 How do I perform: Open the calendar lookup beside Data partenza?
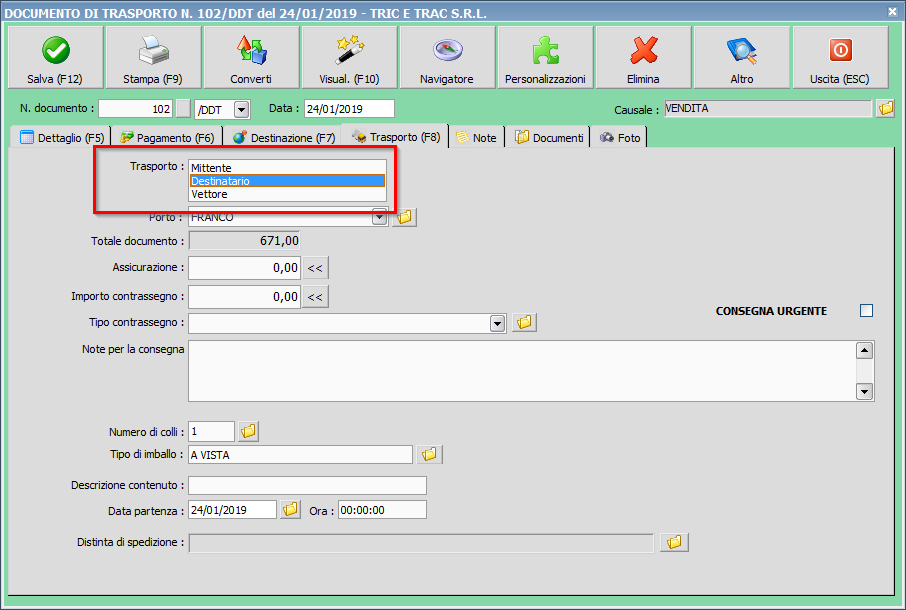[x=290, y=509]
